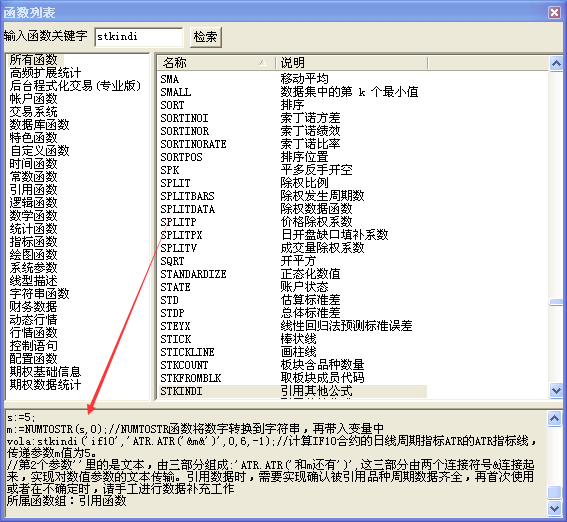Click function list scroll up arrow
Screen dimensions: 567x522
pos(556,64)
